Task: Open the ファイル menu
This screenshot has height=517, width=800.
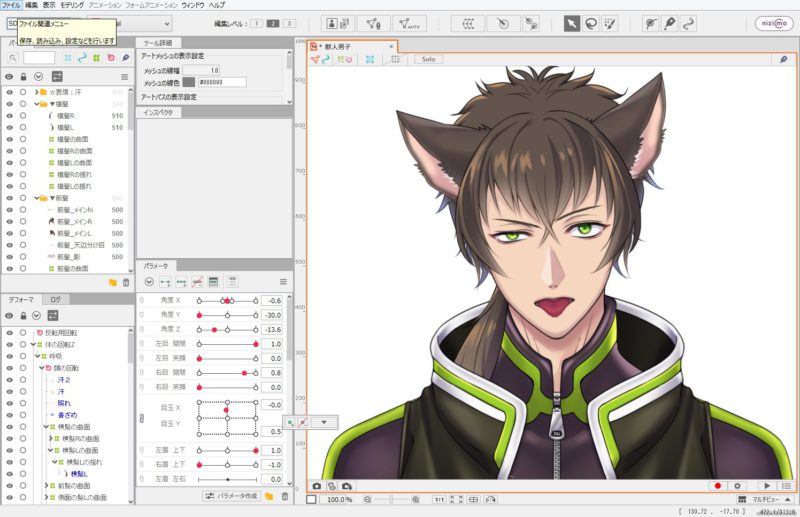Action: coord(11,5)
